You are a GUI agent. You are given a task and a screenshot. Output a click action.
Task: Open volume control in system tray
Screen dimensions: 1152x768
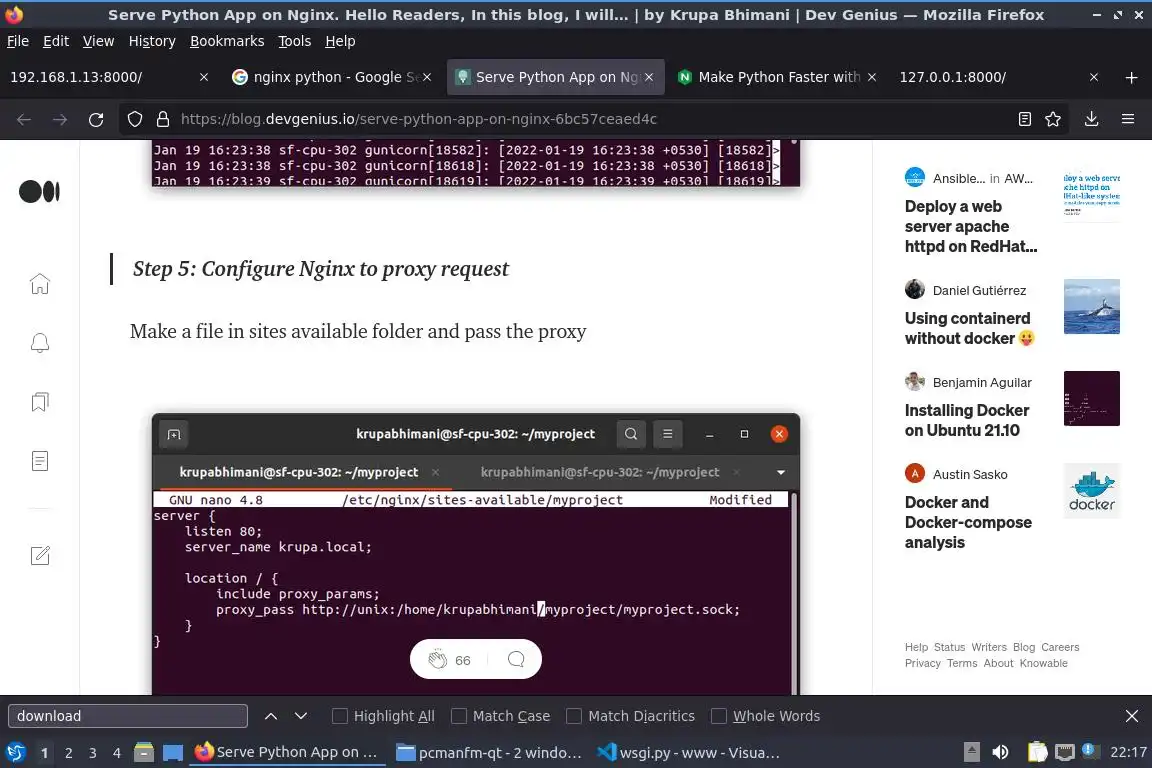click(1000, 752)
